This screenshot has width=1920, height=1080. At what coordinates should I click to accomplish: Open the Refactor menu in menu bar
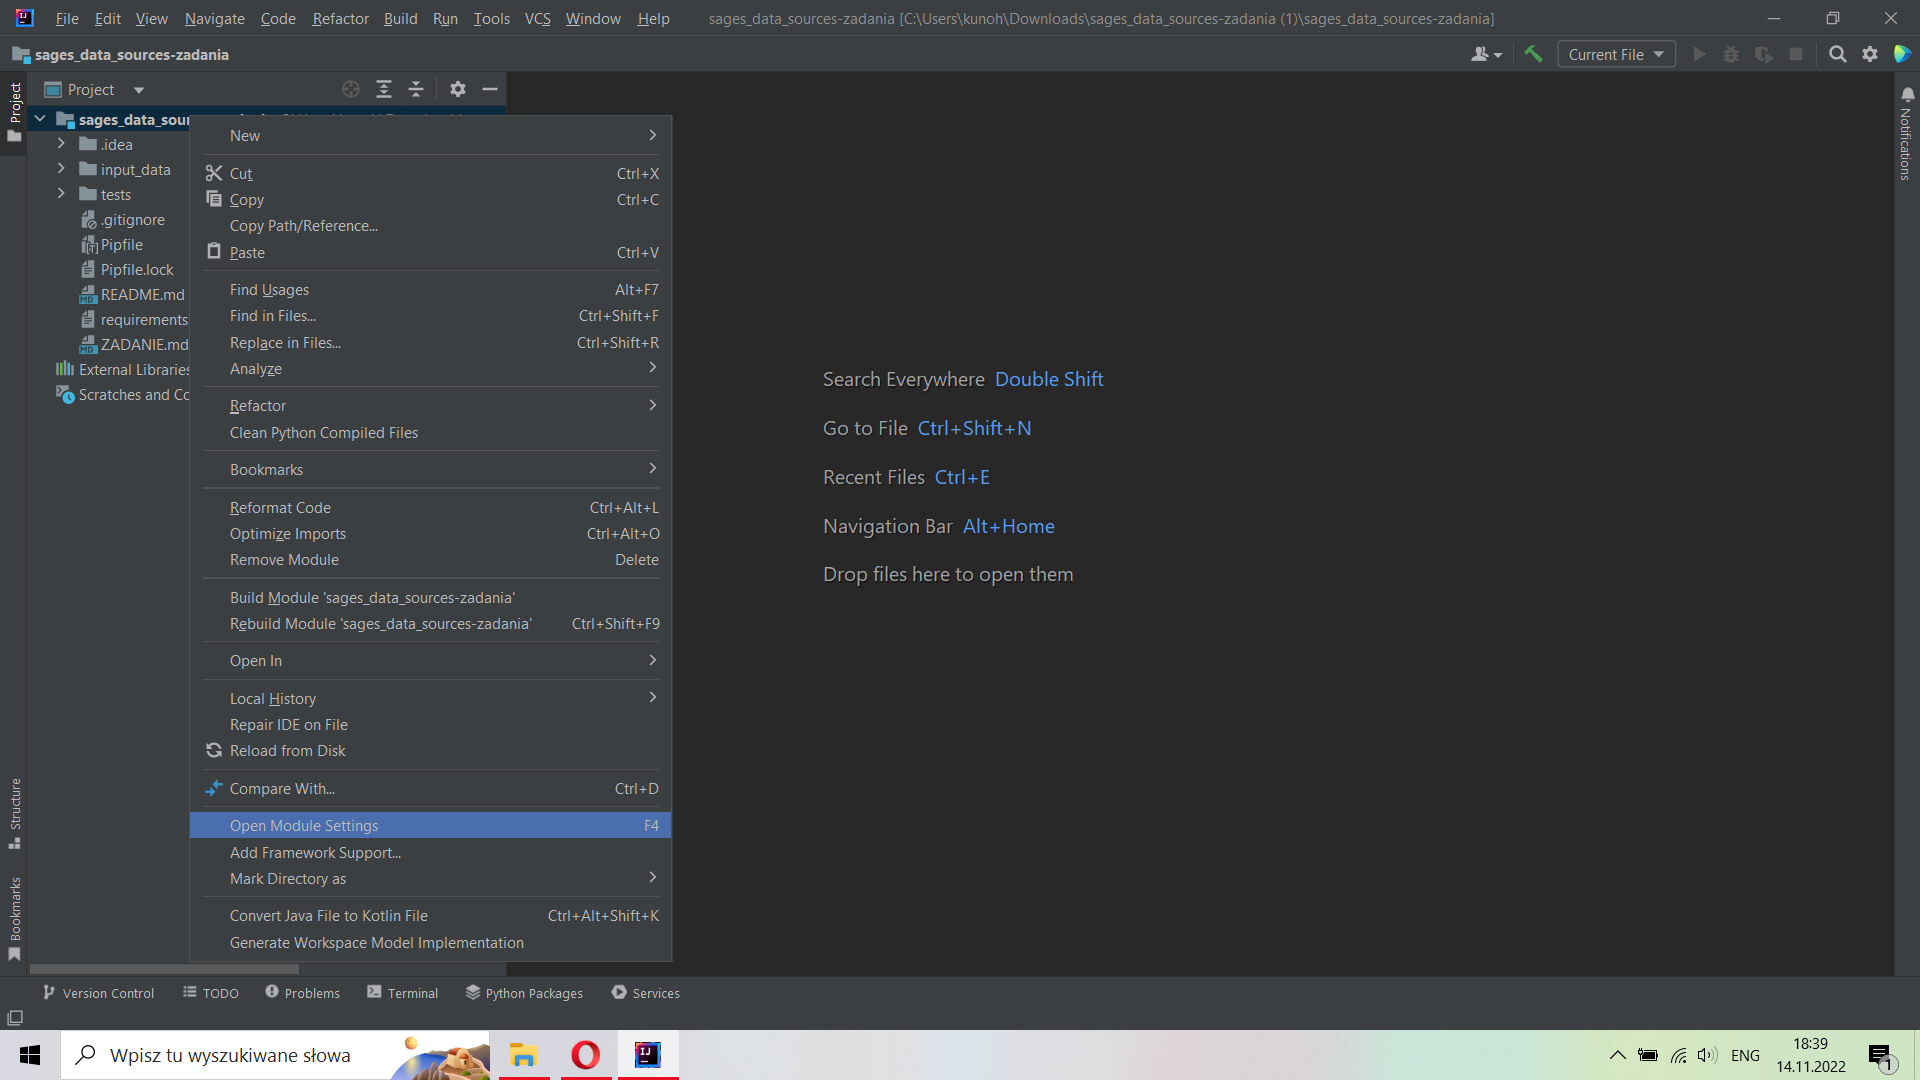(x=340, y=18)
